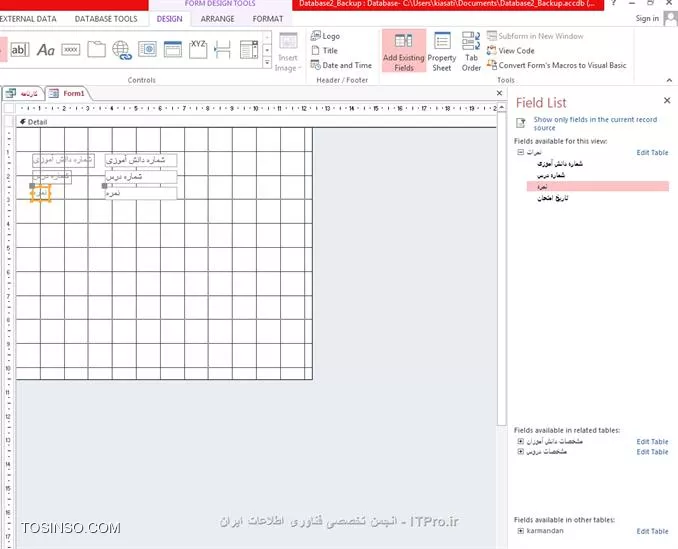Select the شماره دانش آموزی label on form

63,160
